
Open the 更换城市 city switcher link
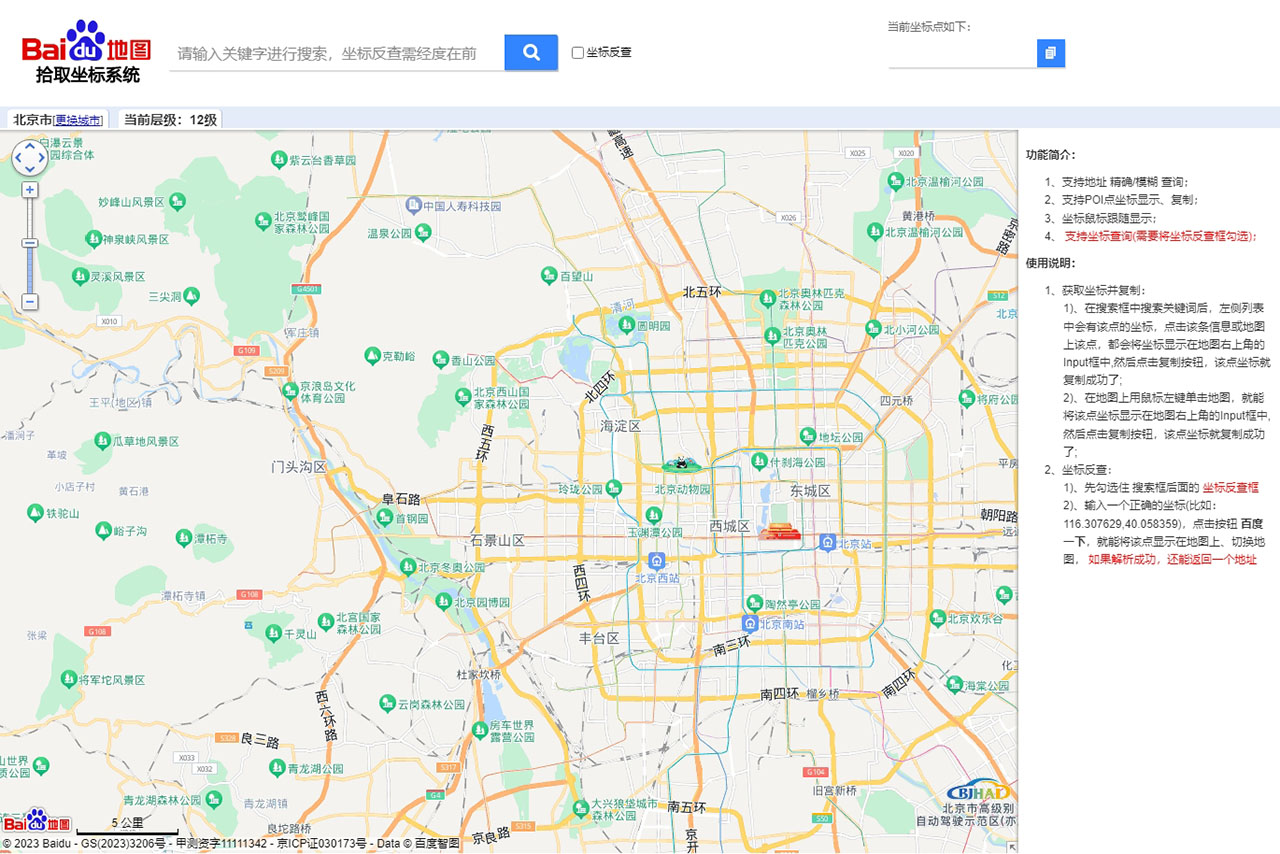80,120
